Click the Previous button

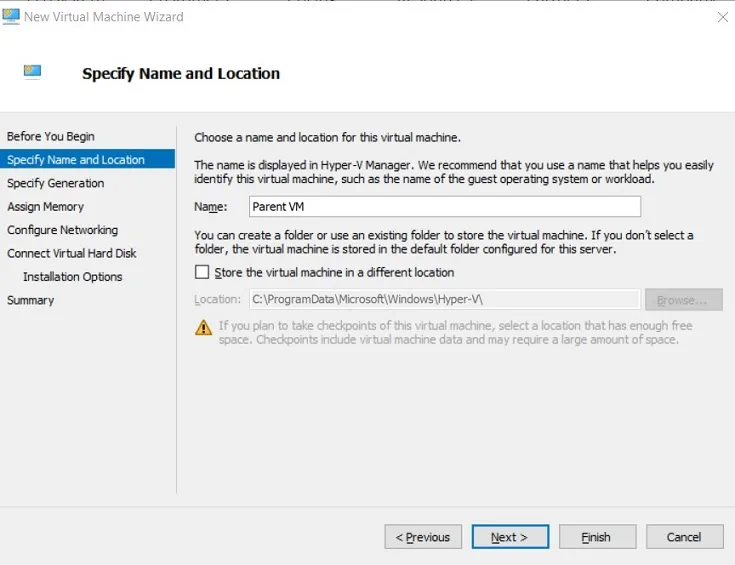tap(423, 537)
